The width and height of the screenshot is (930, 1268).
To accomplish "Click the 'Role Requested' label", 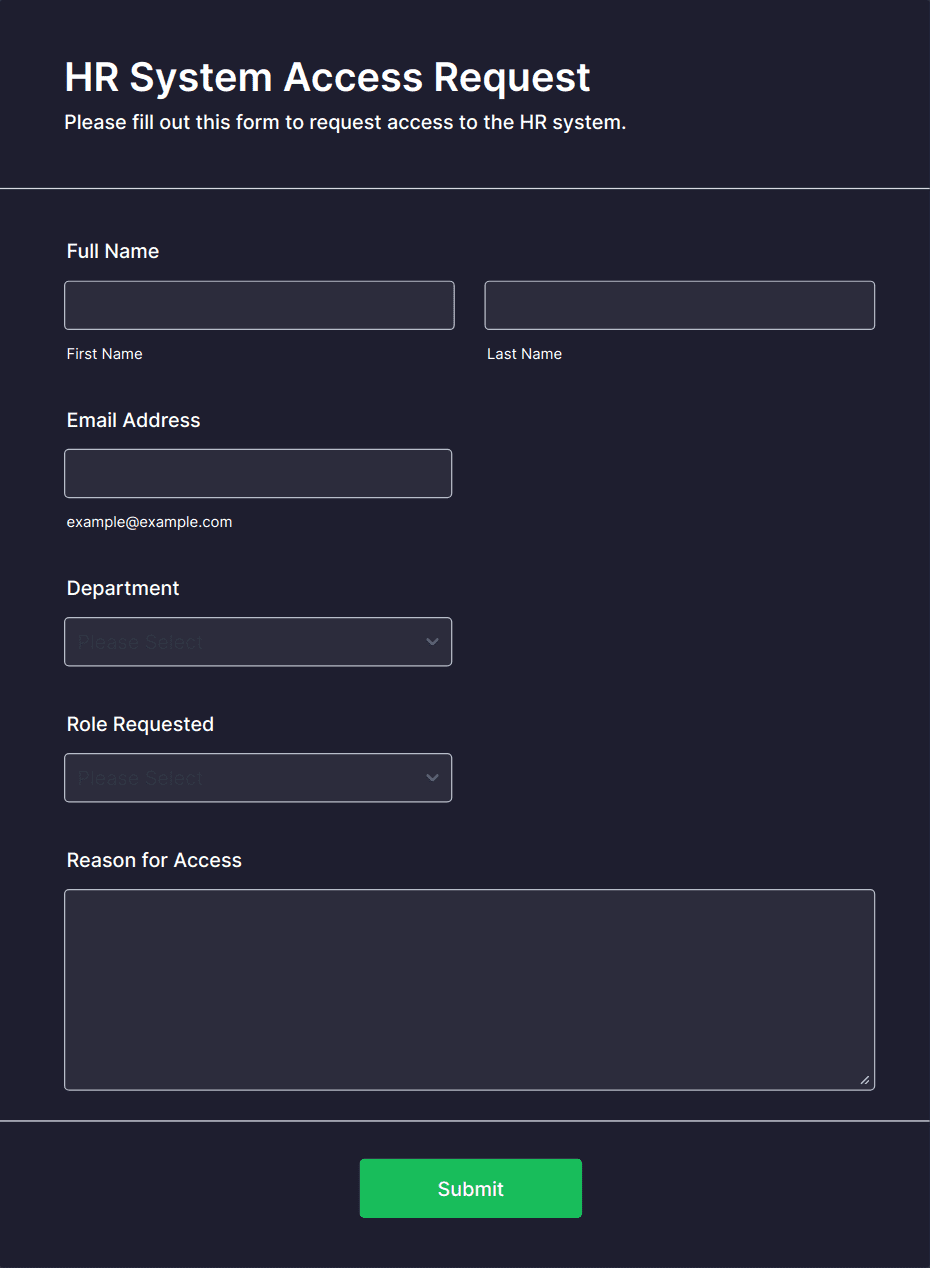I will coord(140,724).
